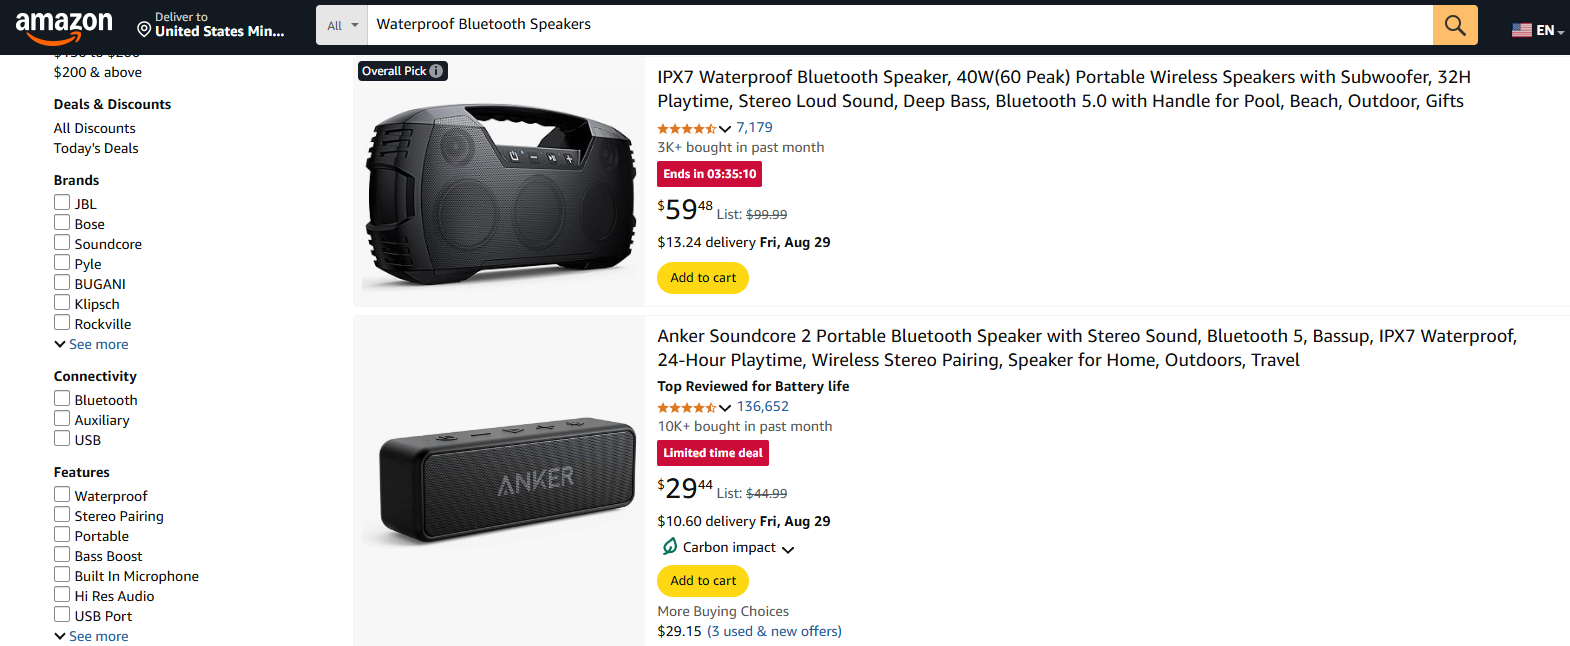Click the Amazon logo
The height and width of the screenshot is (646, 1570).
click(x=62, y=24)
